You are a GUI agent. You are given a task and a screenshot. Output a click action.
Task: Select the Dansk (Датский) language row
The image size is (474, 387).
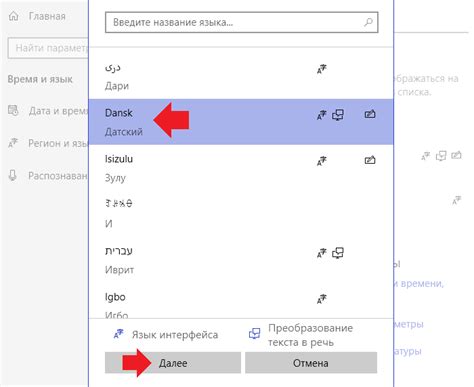pyautogui.click(x=241, y=122)
